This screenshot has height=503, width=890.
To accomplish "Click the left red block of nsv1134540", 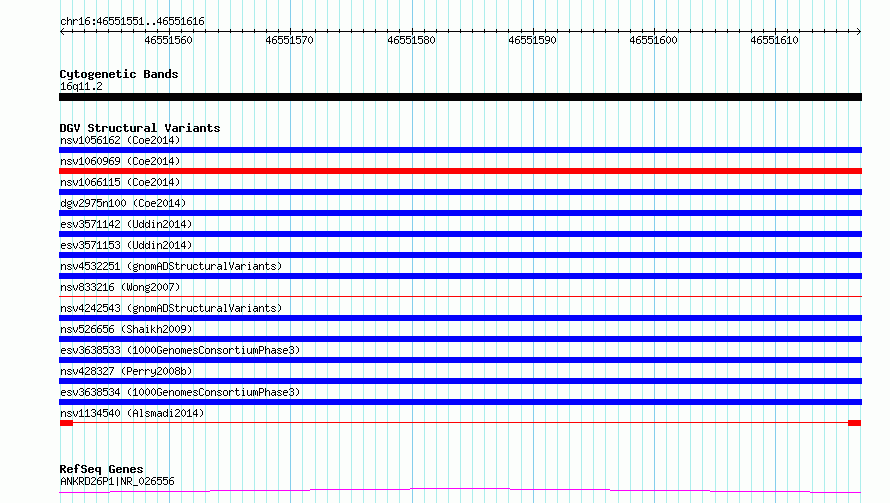I will tap(66, 423).
